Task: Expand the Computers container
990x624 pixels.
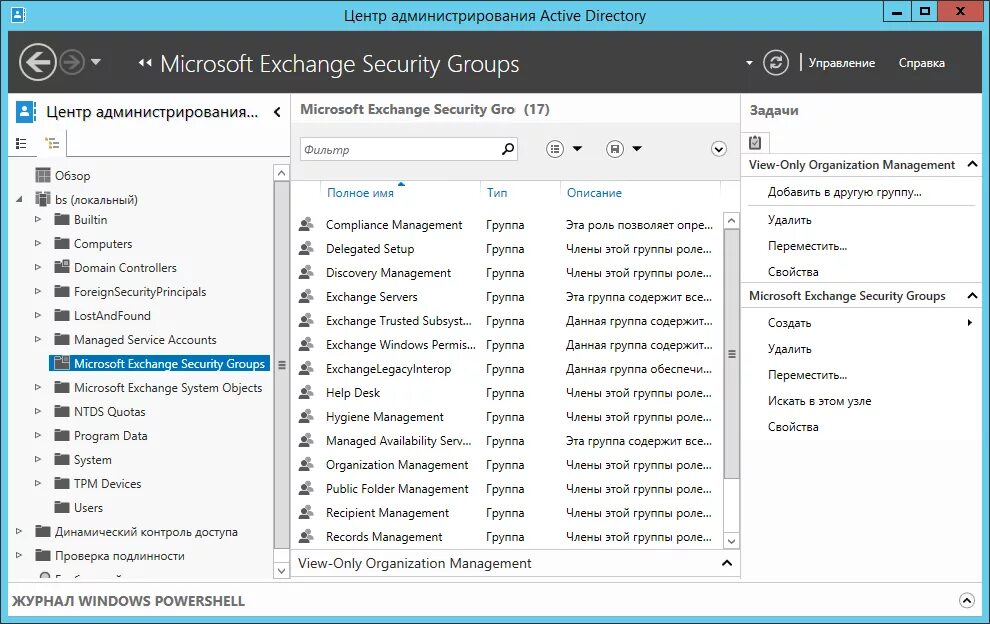Action: [38, 244]
